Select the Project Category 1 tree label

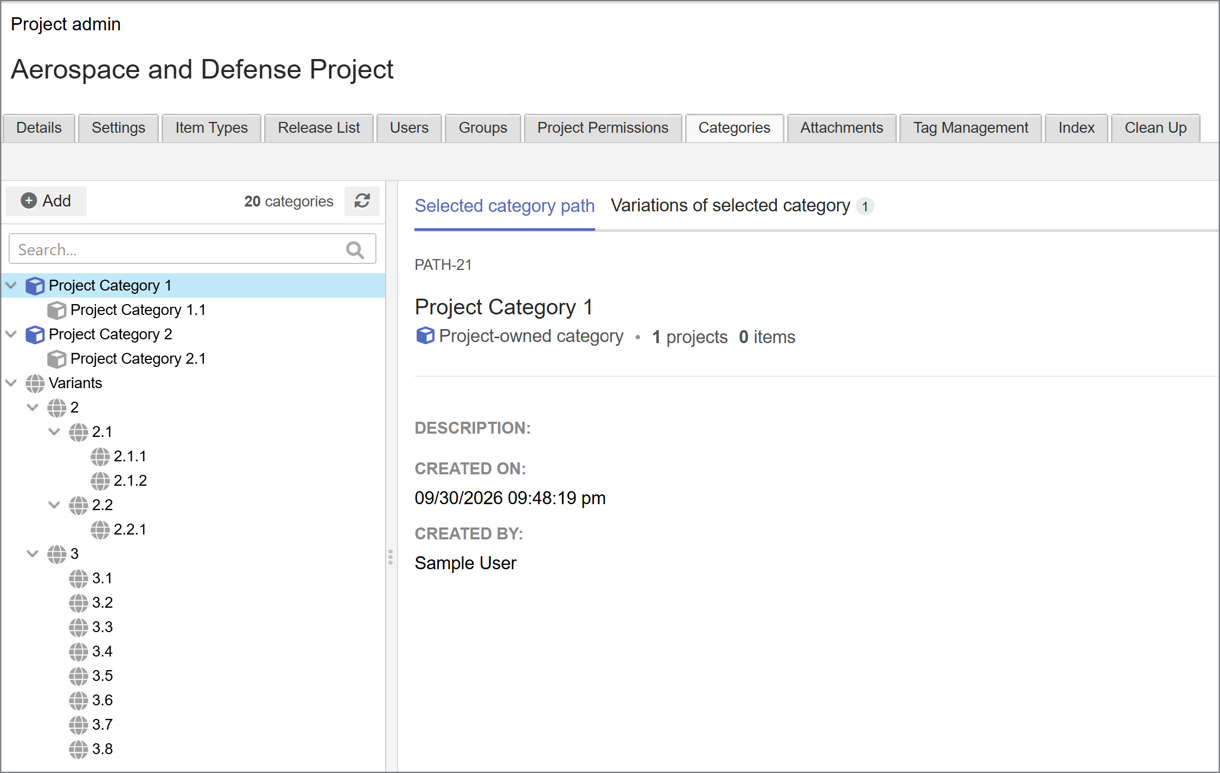pos(110,285)
